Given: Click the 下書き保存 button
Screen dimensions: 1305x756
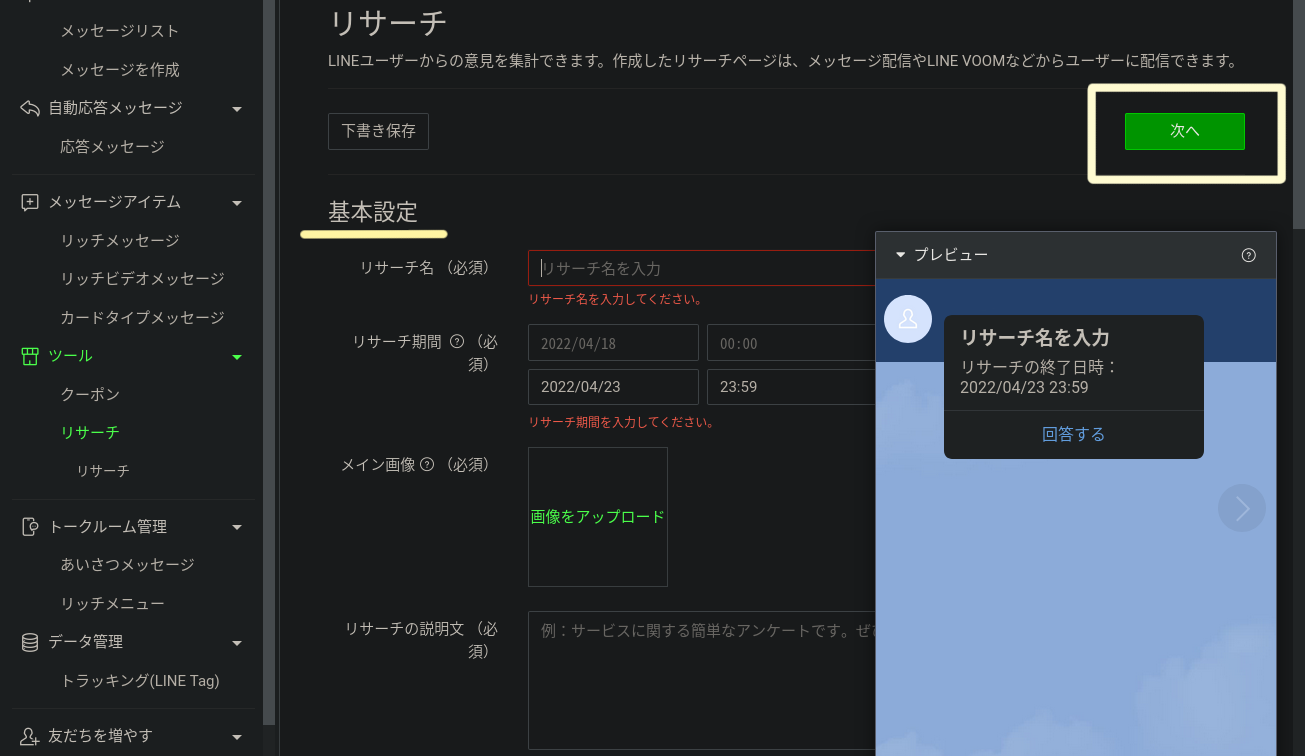Looking at the screenshot, I should click(378, 131).
